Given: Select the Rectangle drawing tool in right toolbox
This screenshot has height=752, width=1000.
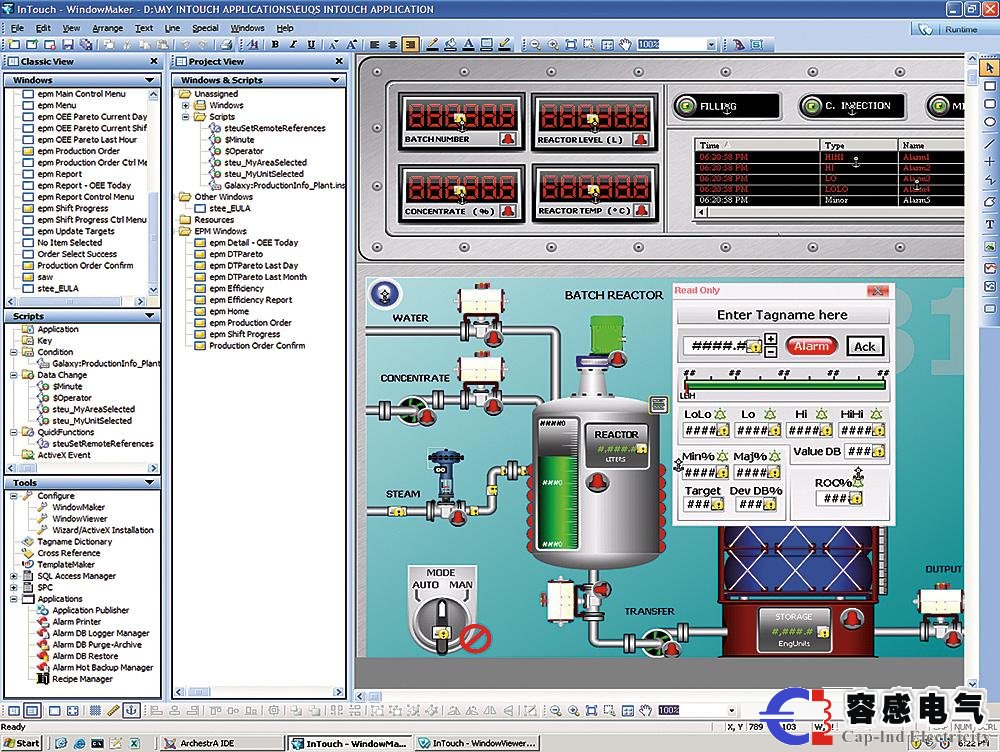Looking at the screenshot, I should coord(989,86).
